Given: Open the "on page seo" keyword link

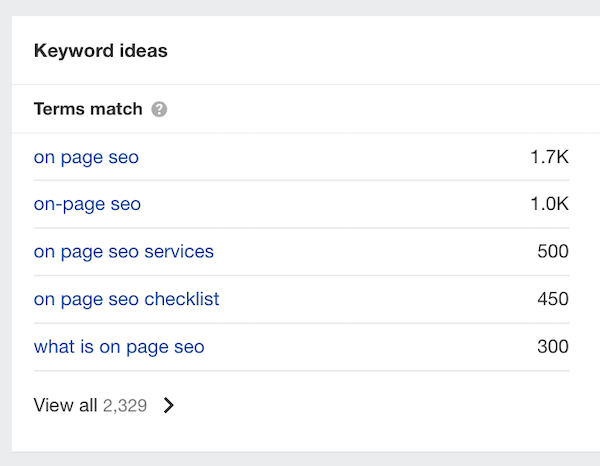Looking at the screenshot, I should (86, 157).
